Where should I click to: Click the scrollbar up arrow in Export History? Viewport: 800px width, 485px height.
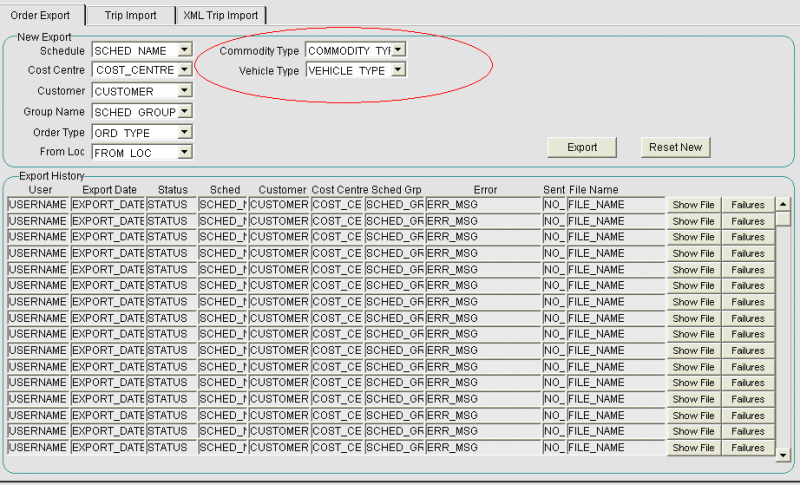pyautogui.click(x=783, y=205)
